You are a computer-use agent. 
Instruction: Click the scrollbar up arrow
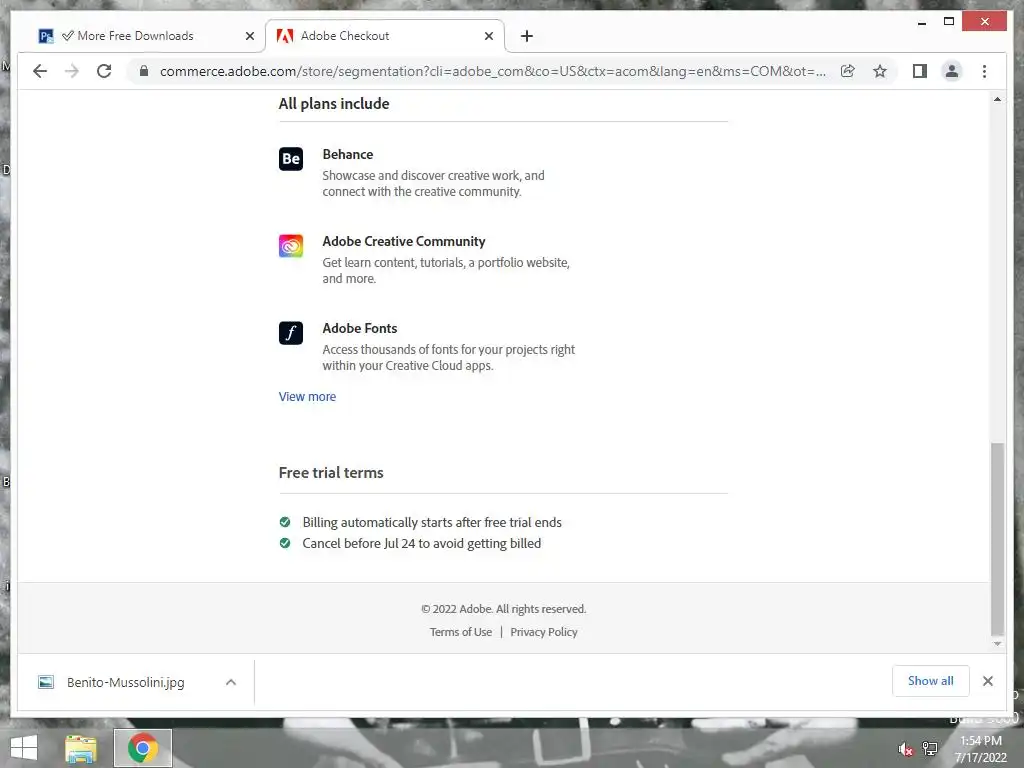[x=997, y=99]
